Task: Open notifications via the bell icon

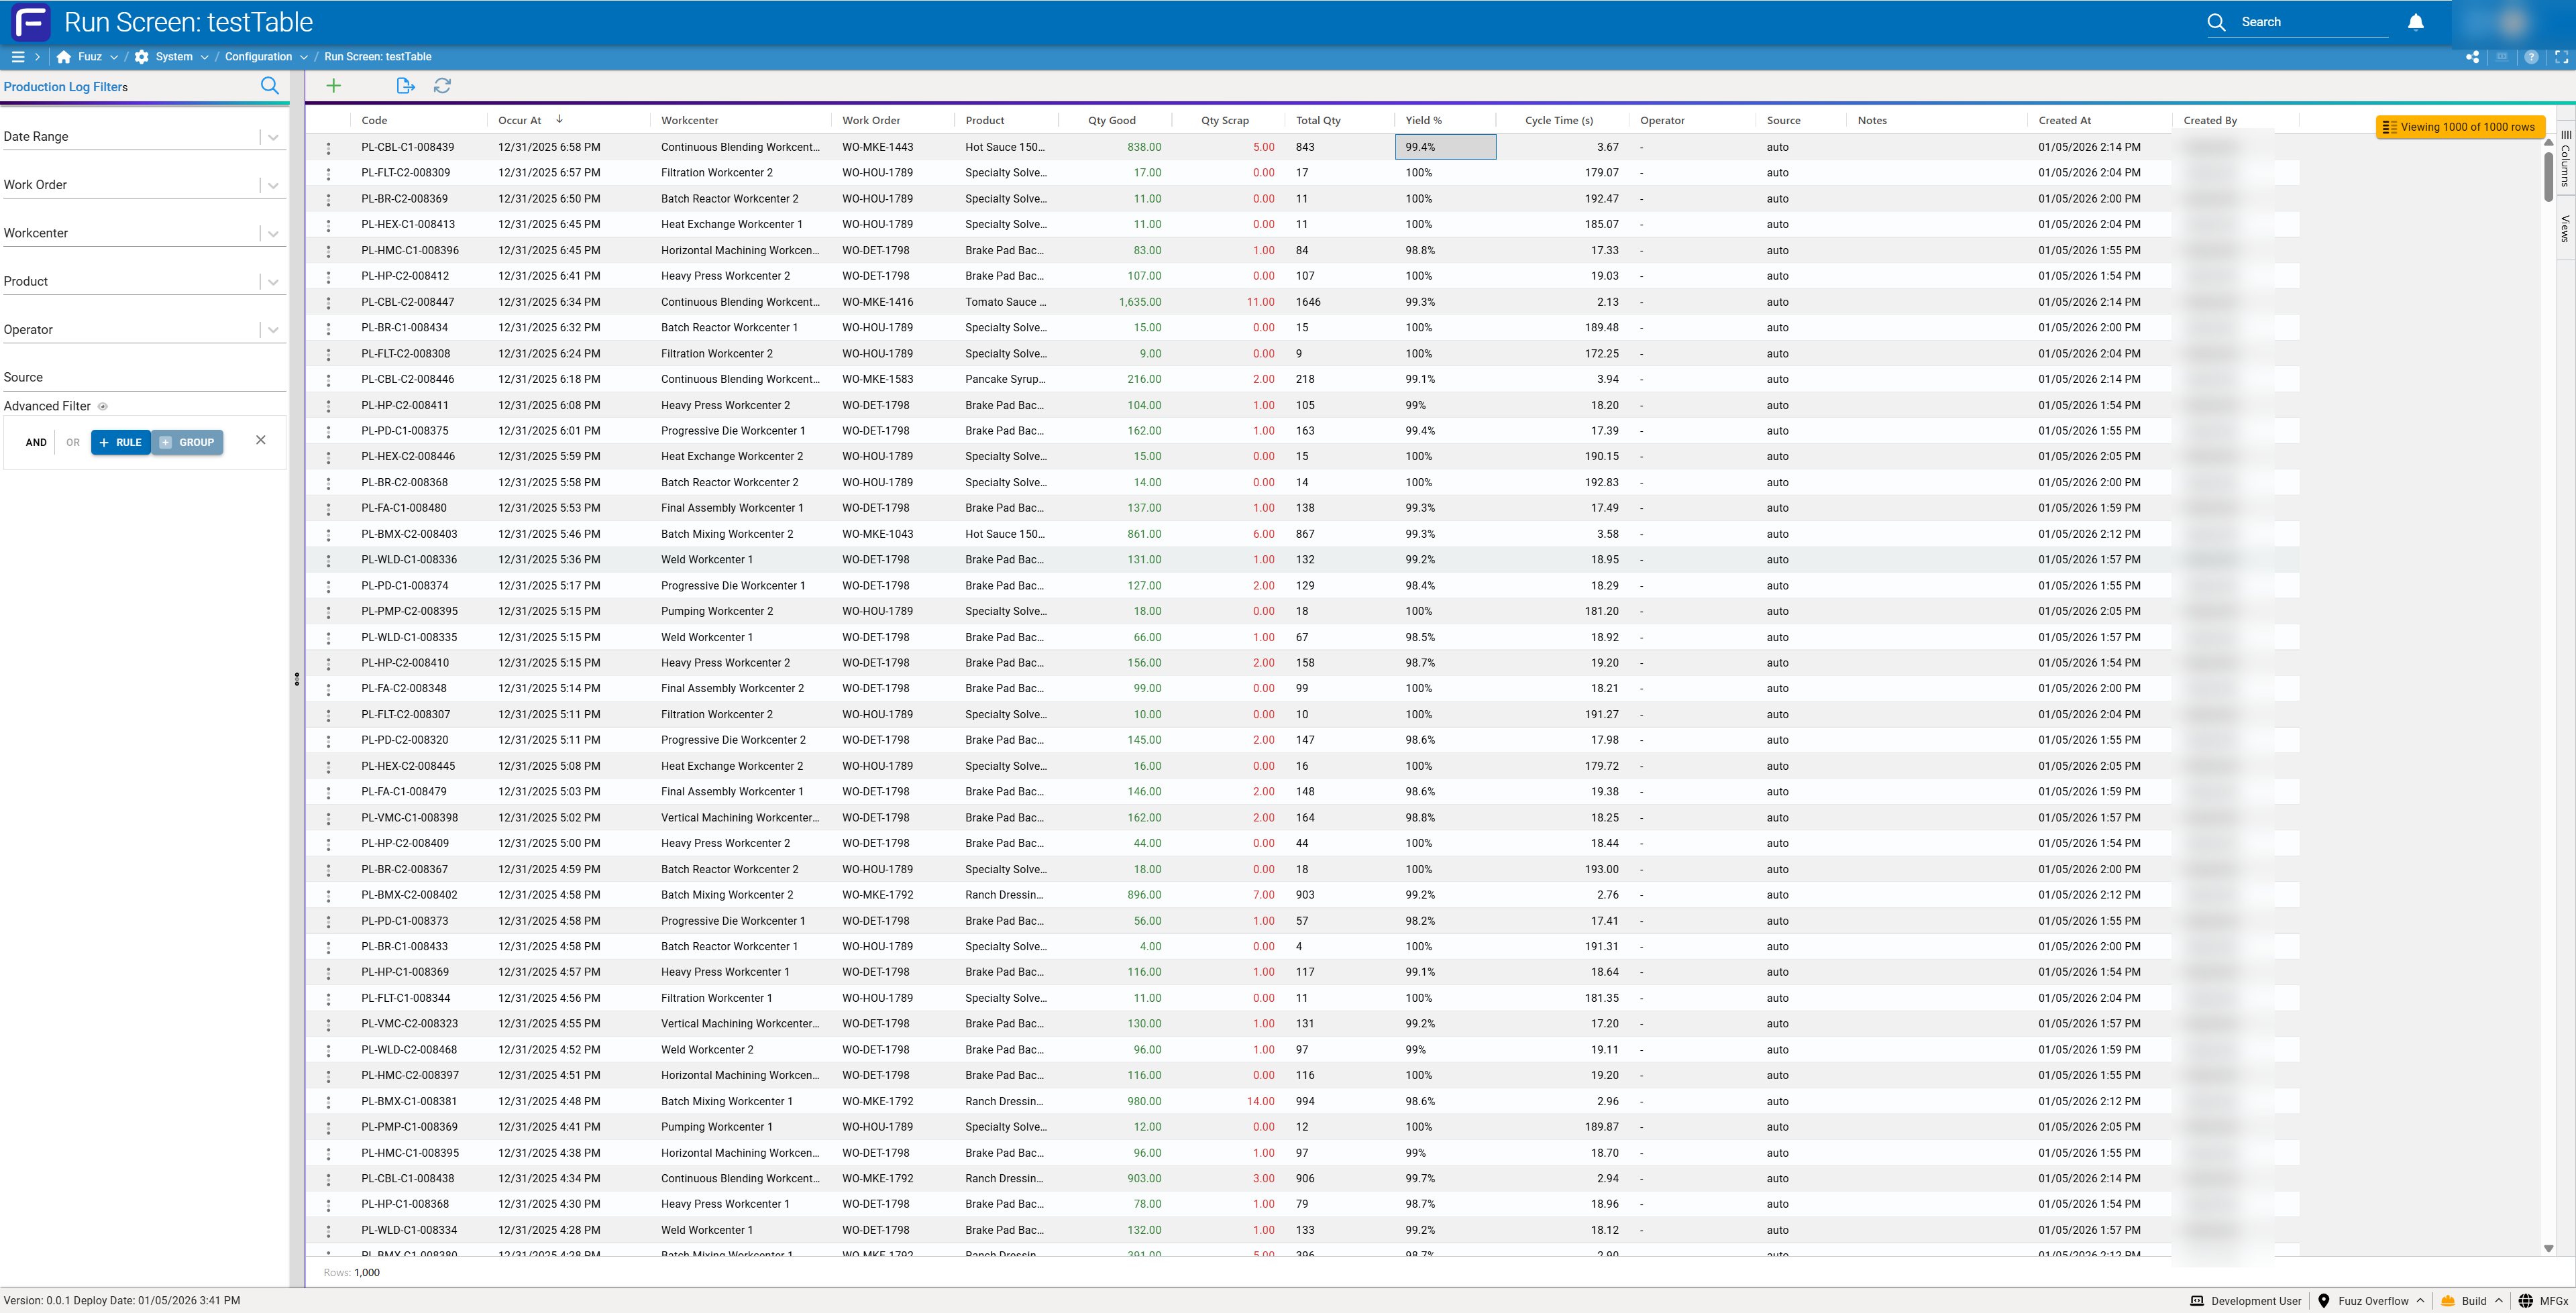Action: (2415, 22)
